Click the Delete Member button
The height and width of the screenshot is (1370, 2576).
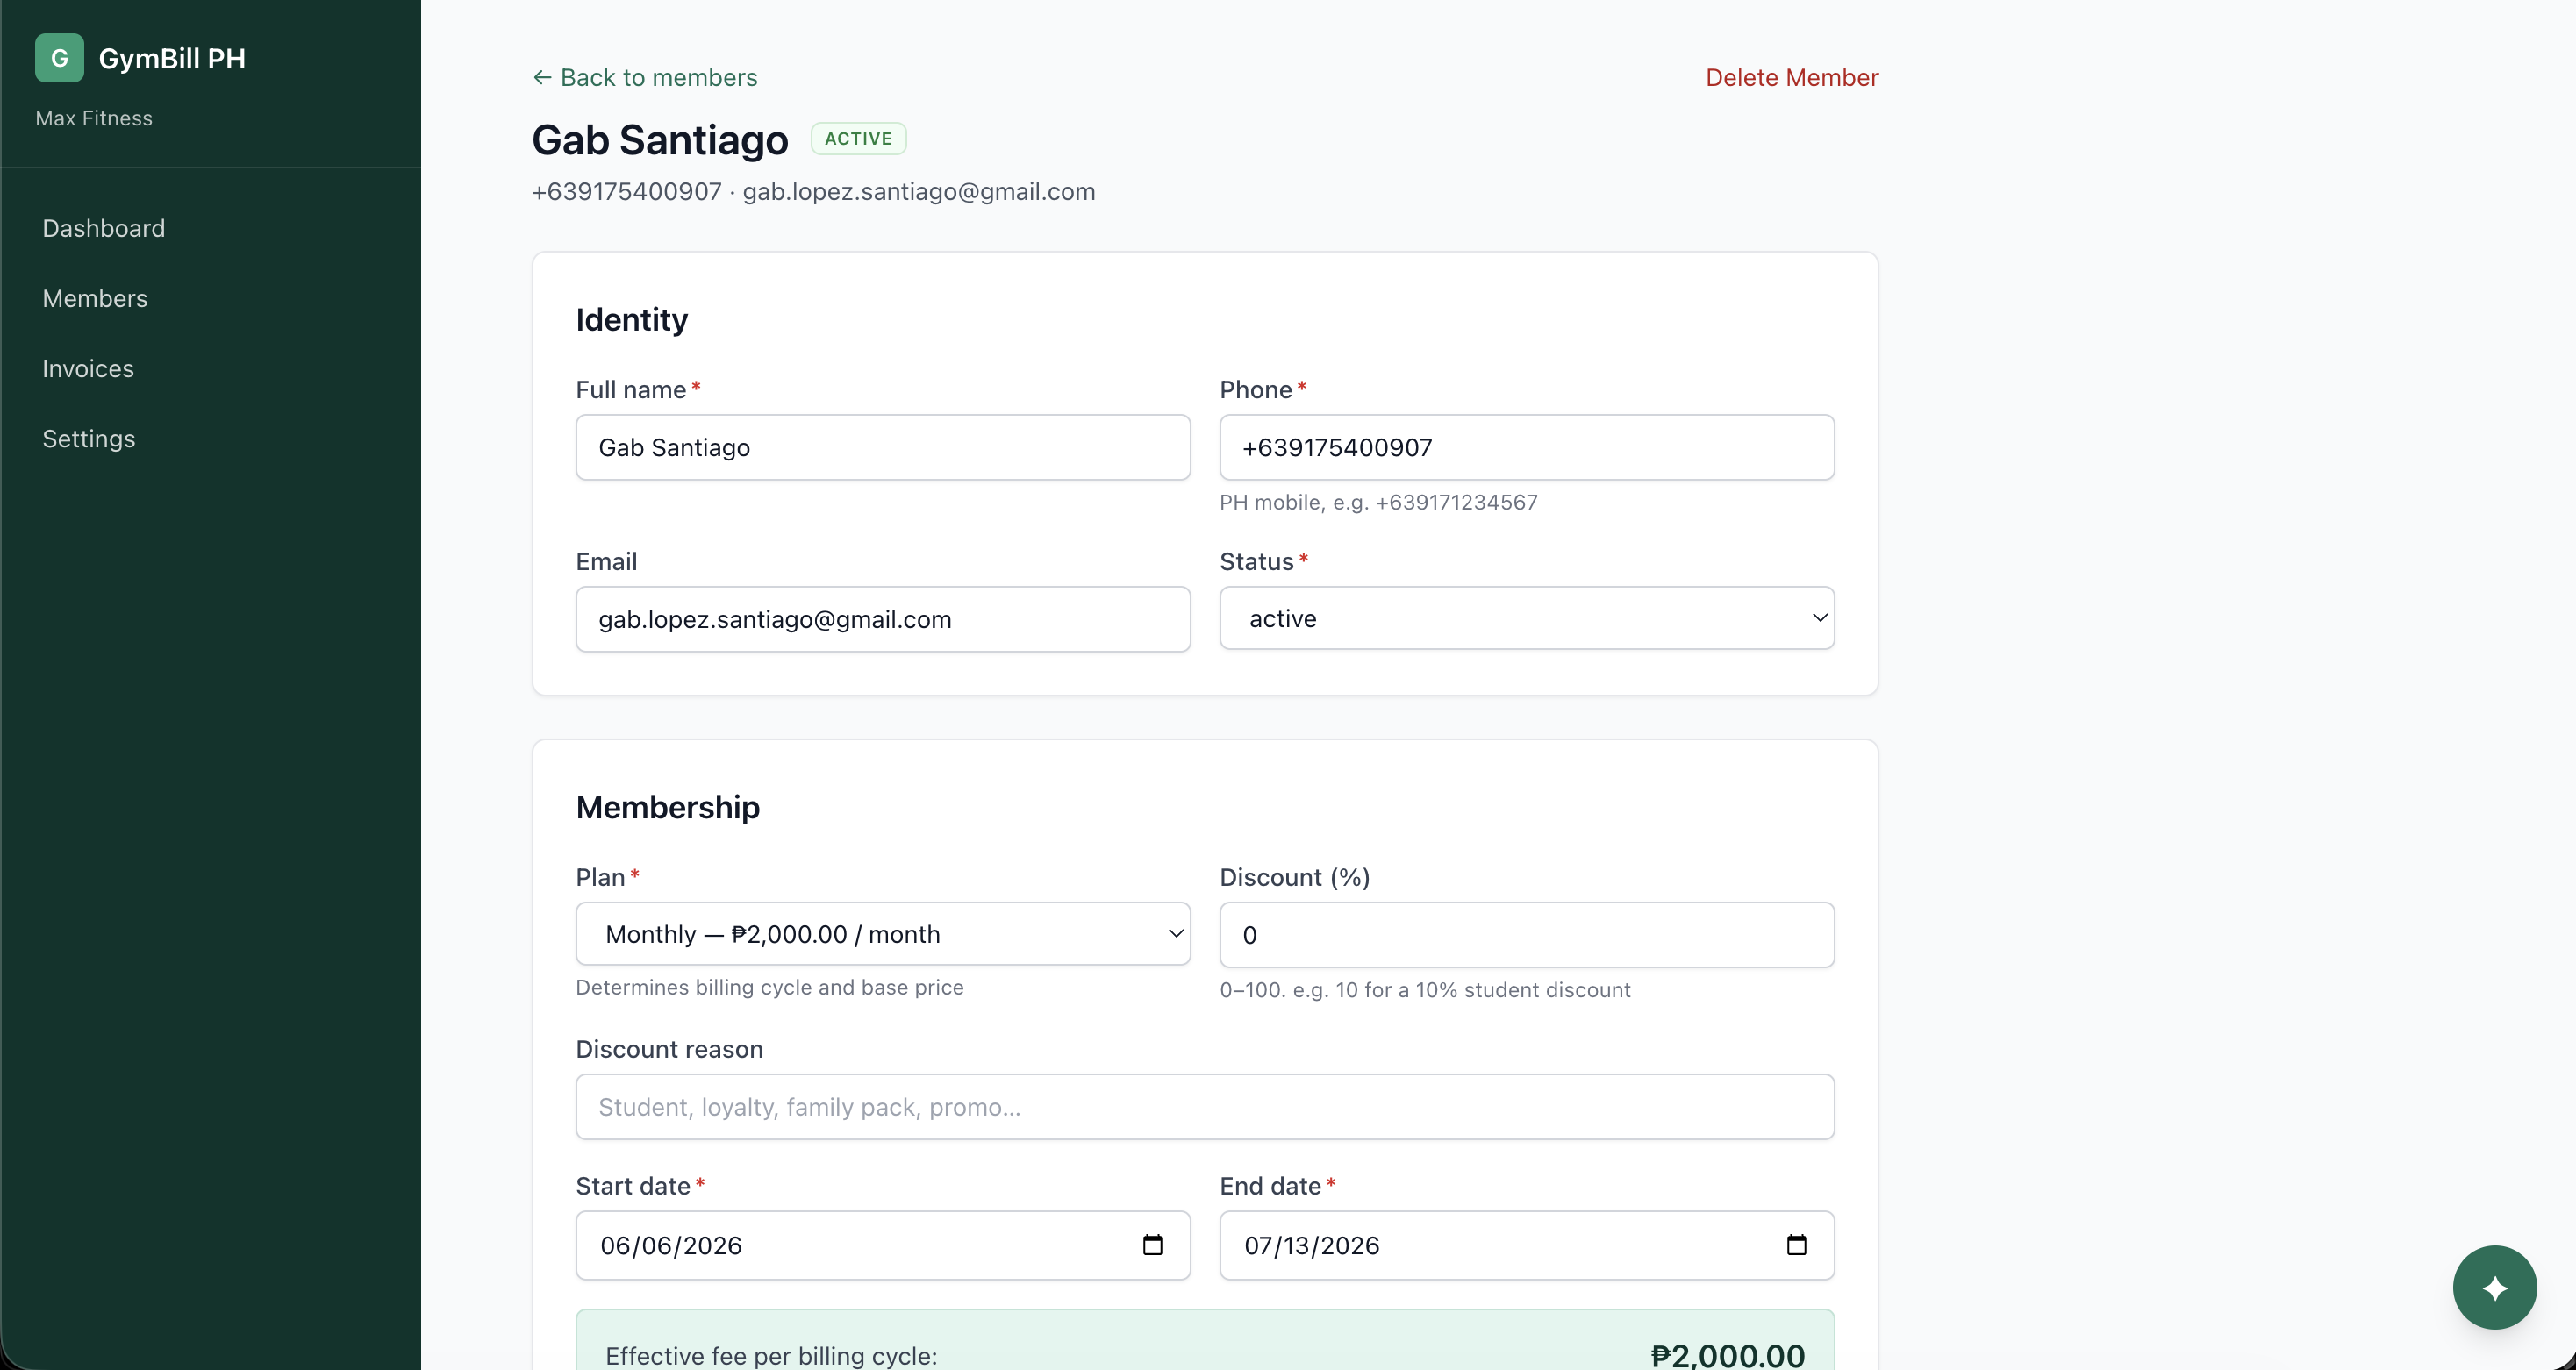[x=1792, y=77]
